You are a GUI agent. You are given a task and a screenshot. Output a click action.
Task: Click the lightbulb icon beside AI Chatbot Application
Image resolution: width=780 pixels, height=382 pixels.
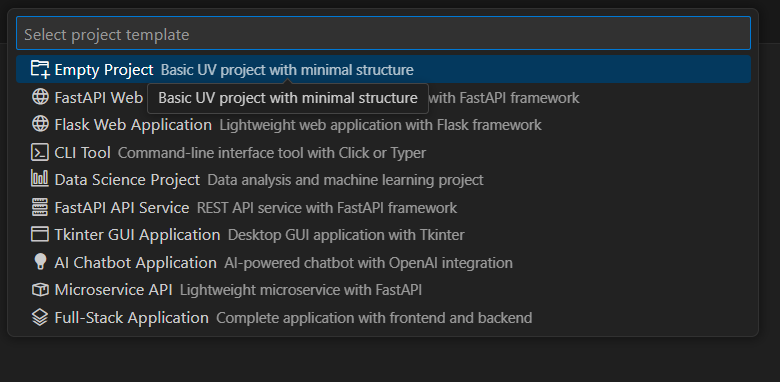(x=40, y=262)
